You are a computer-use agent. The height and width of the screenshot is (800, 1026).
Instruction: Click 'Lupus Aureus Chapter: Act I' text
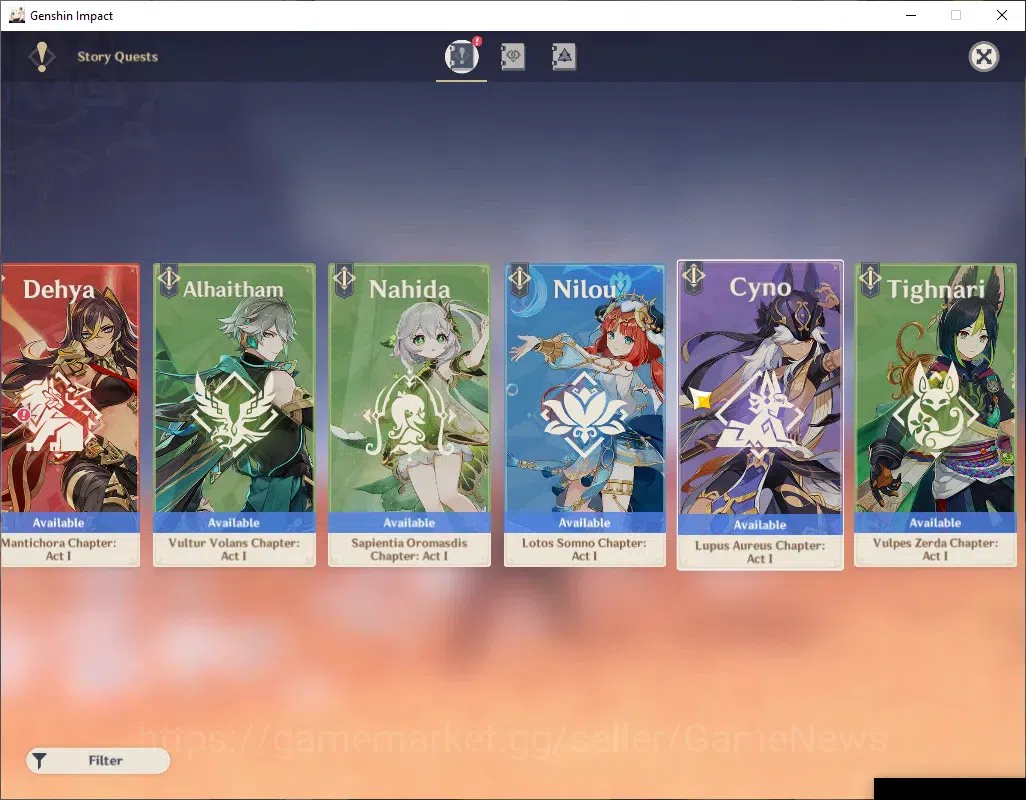click(760, 552)
